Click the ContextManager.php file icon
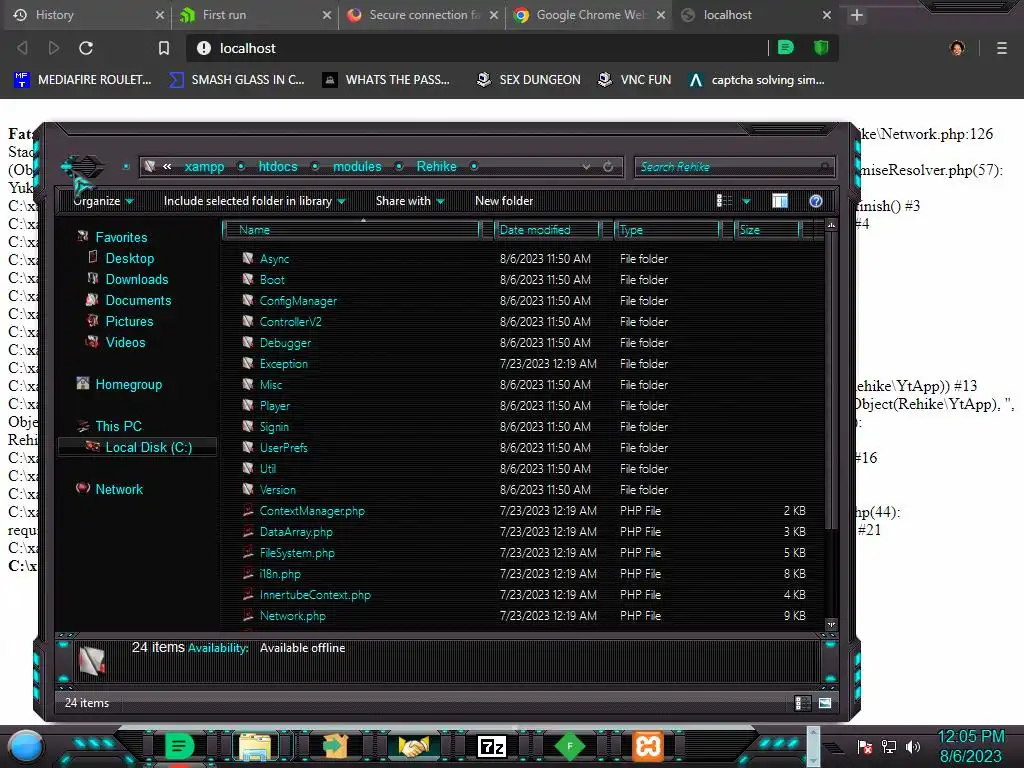Image resolution: width=1024 pixels, height=768 pixels. [248, 511]
